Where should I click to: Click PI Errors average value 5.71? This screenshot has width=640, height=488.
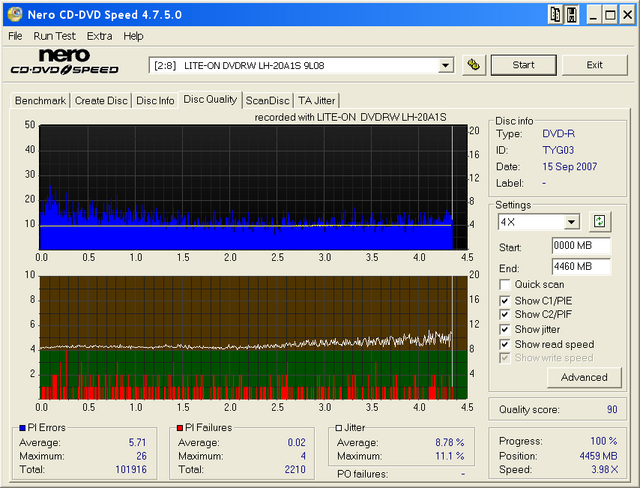(x=137, y=442)
